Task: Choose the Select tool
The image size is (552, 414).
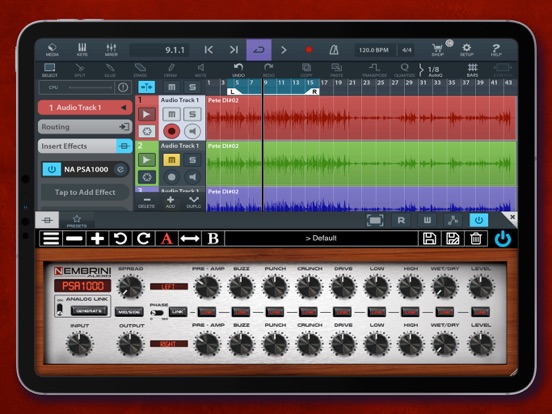Action: point(50,70)
